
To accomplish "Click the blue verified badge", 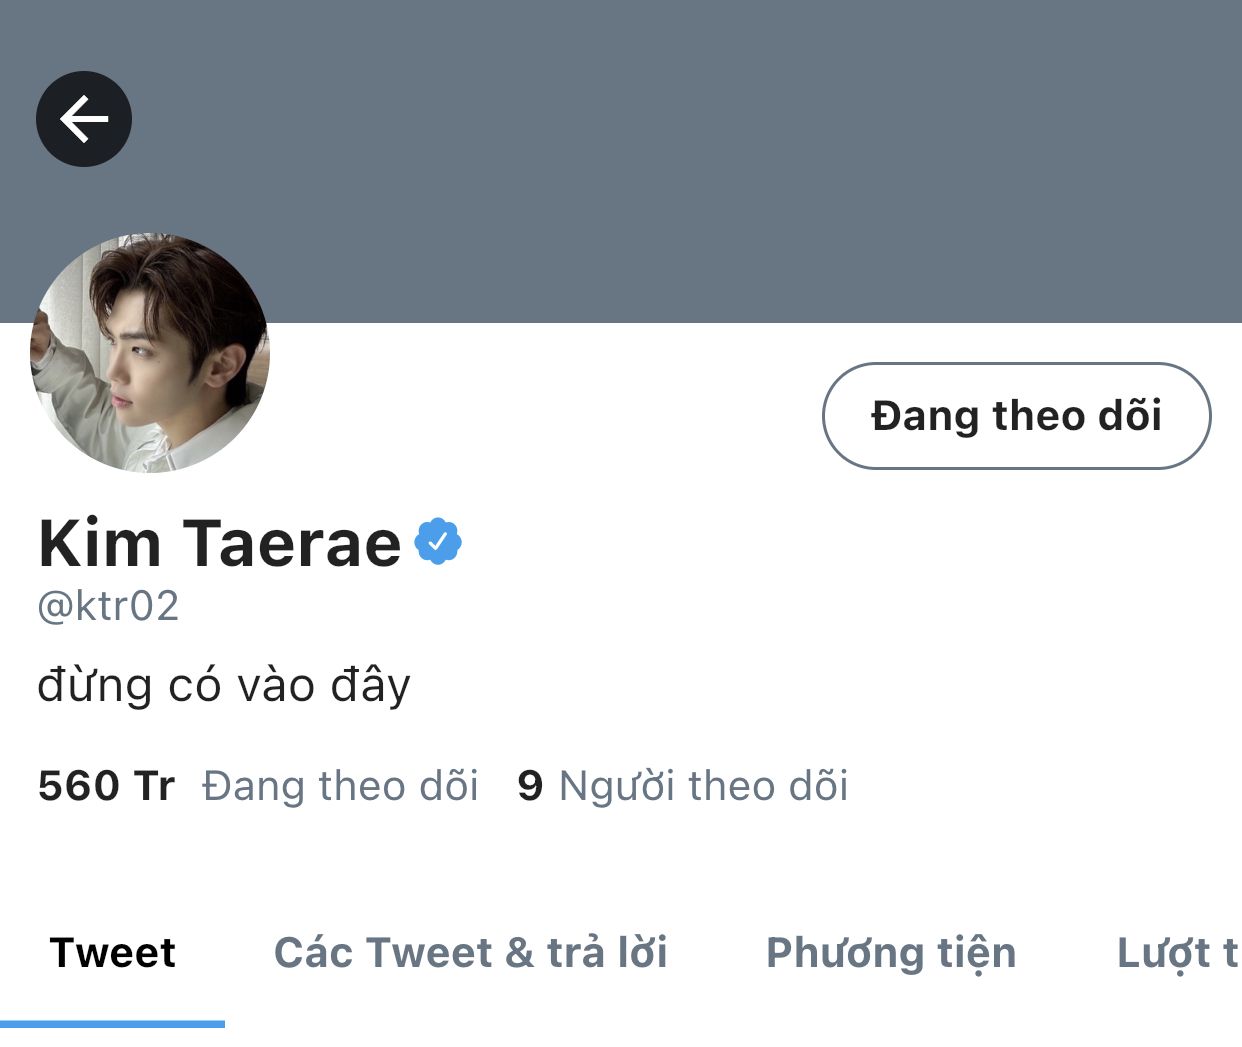I will pyautogui.click(x=438, y=541).
